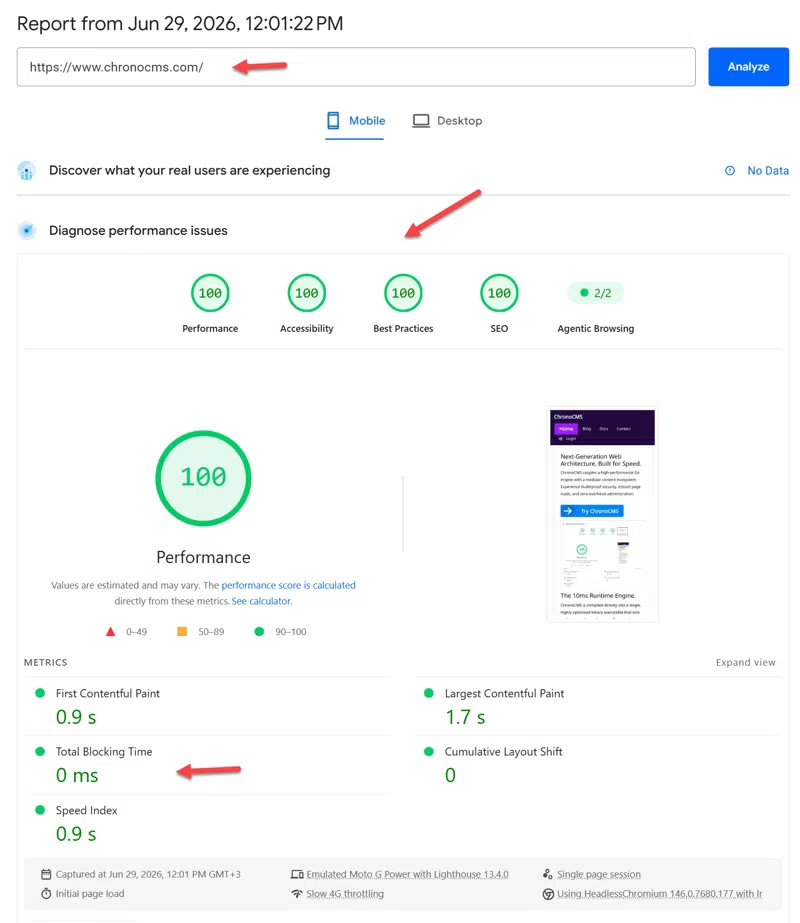Image resolution: width=800 pixels, height=923 pixels.
Task: Click the First Contentful Paint 0.9 s value
Action: (76, 717)
